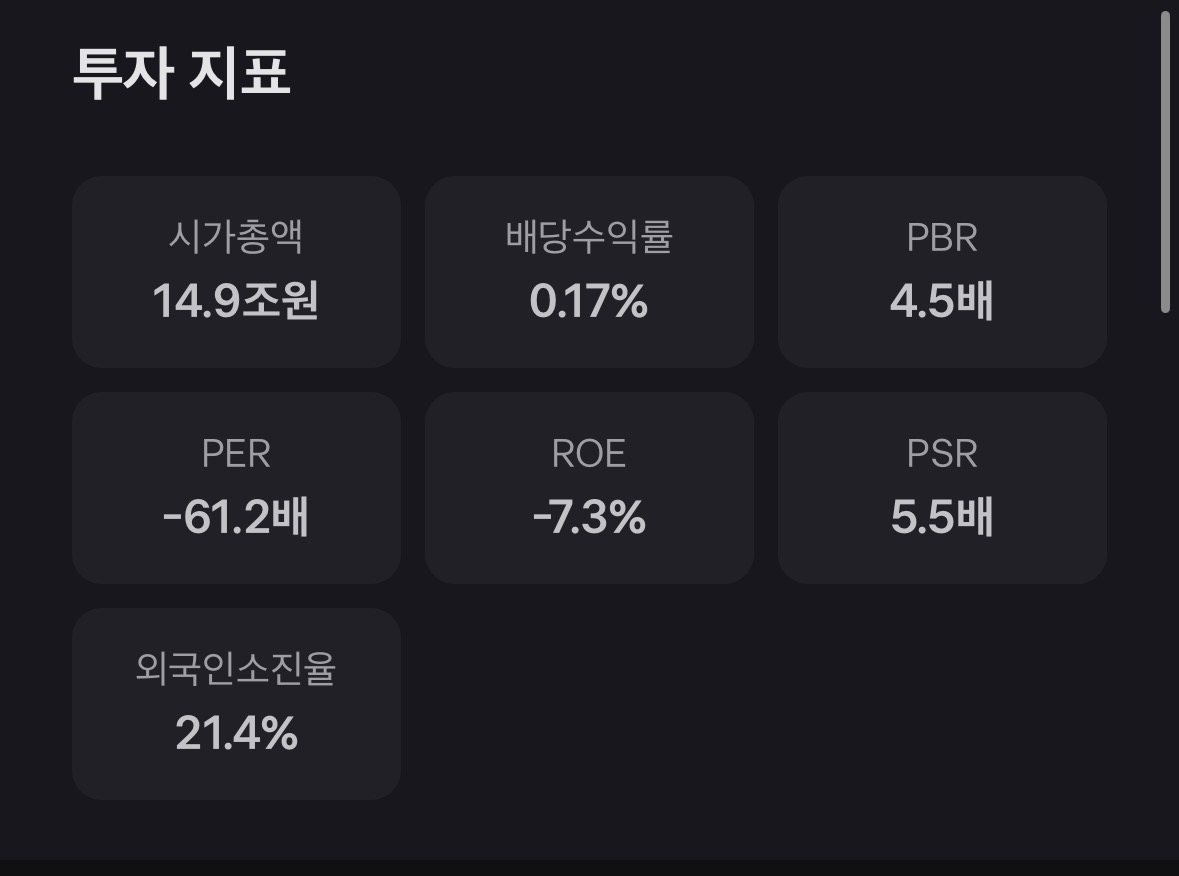Click the 4.5배 PBR value

(x=942, y=301)
